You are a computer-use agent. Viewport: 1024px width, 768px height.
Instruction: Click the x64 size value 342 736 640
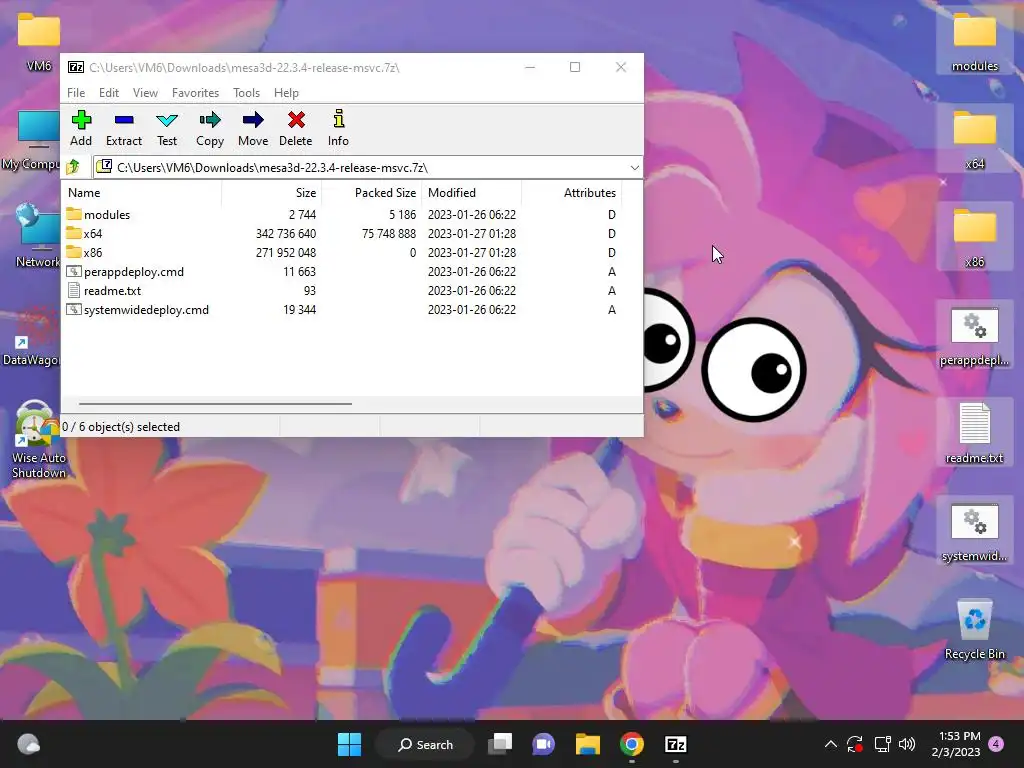[x=286, y=234]
